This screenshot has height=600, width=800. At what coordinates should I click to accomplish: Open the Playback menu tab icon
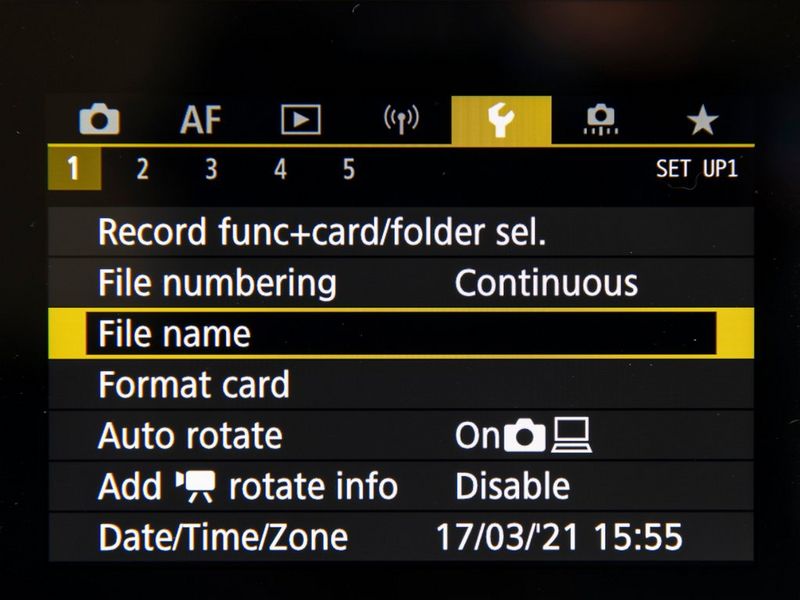(x=301, y=120)
